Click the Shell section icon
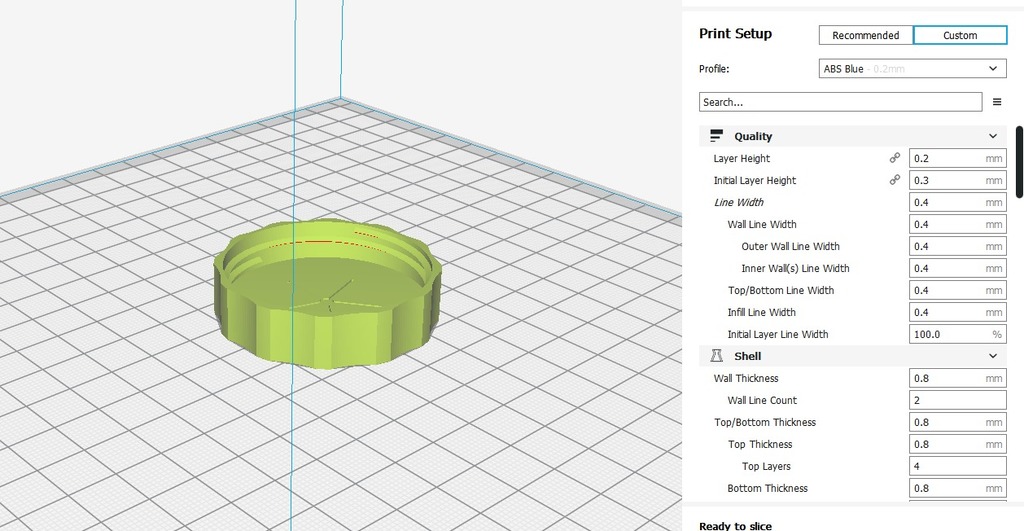The height and width of the screenshot is (531, 1024). [x=716, y=356]
